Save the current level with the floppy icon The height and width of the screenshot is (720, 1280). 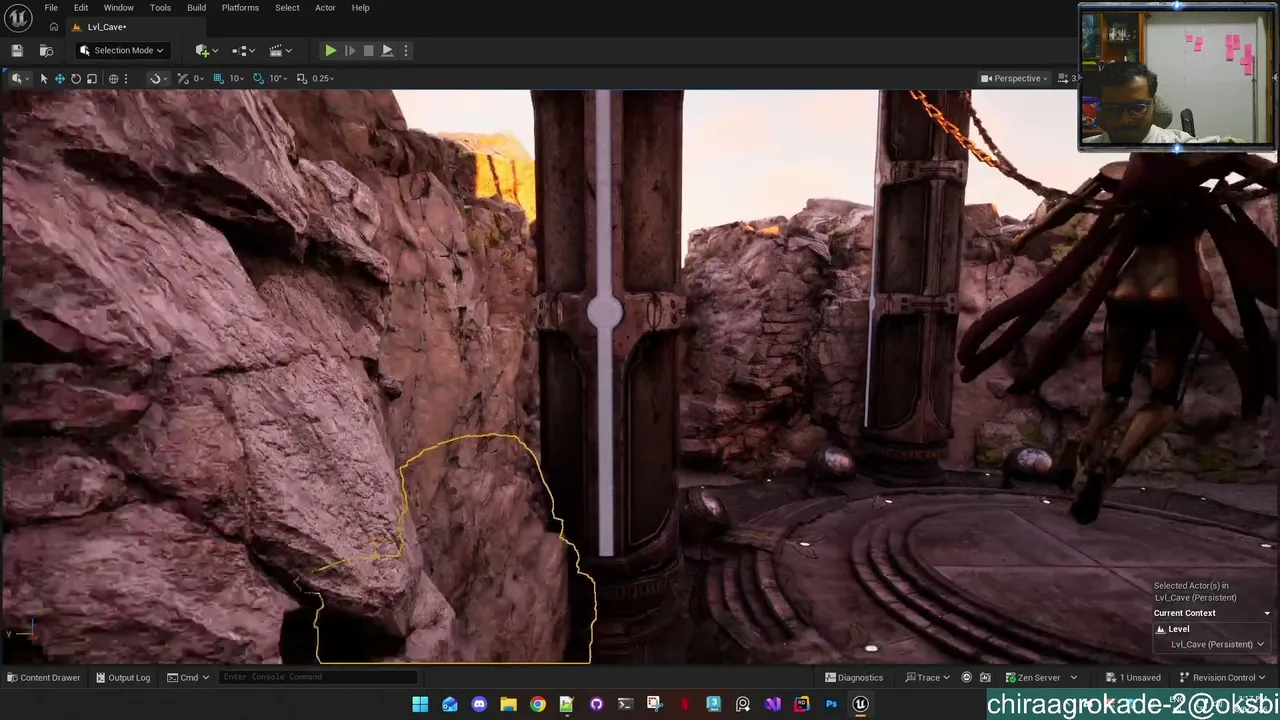pos(17,51)
